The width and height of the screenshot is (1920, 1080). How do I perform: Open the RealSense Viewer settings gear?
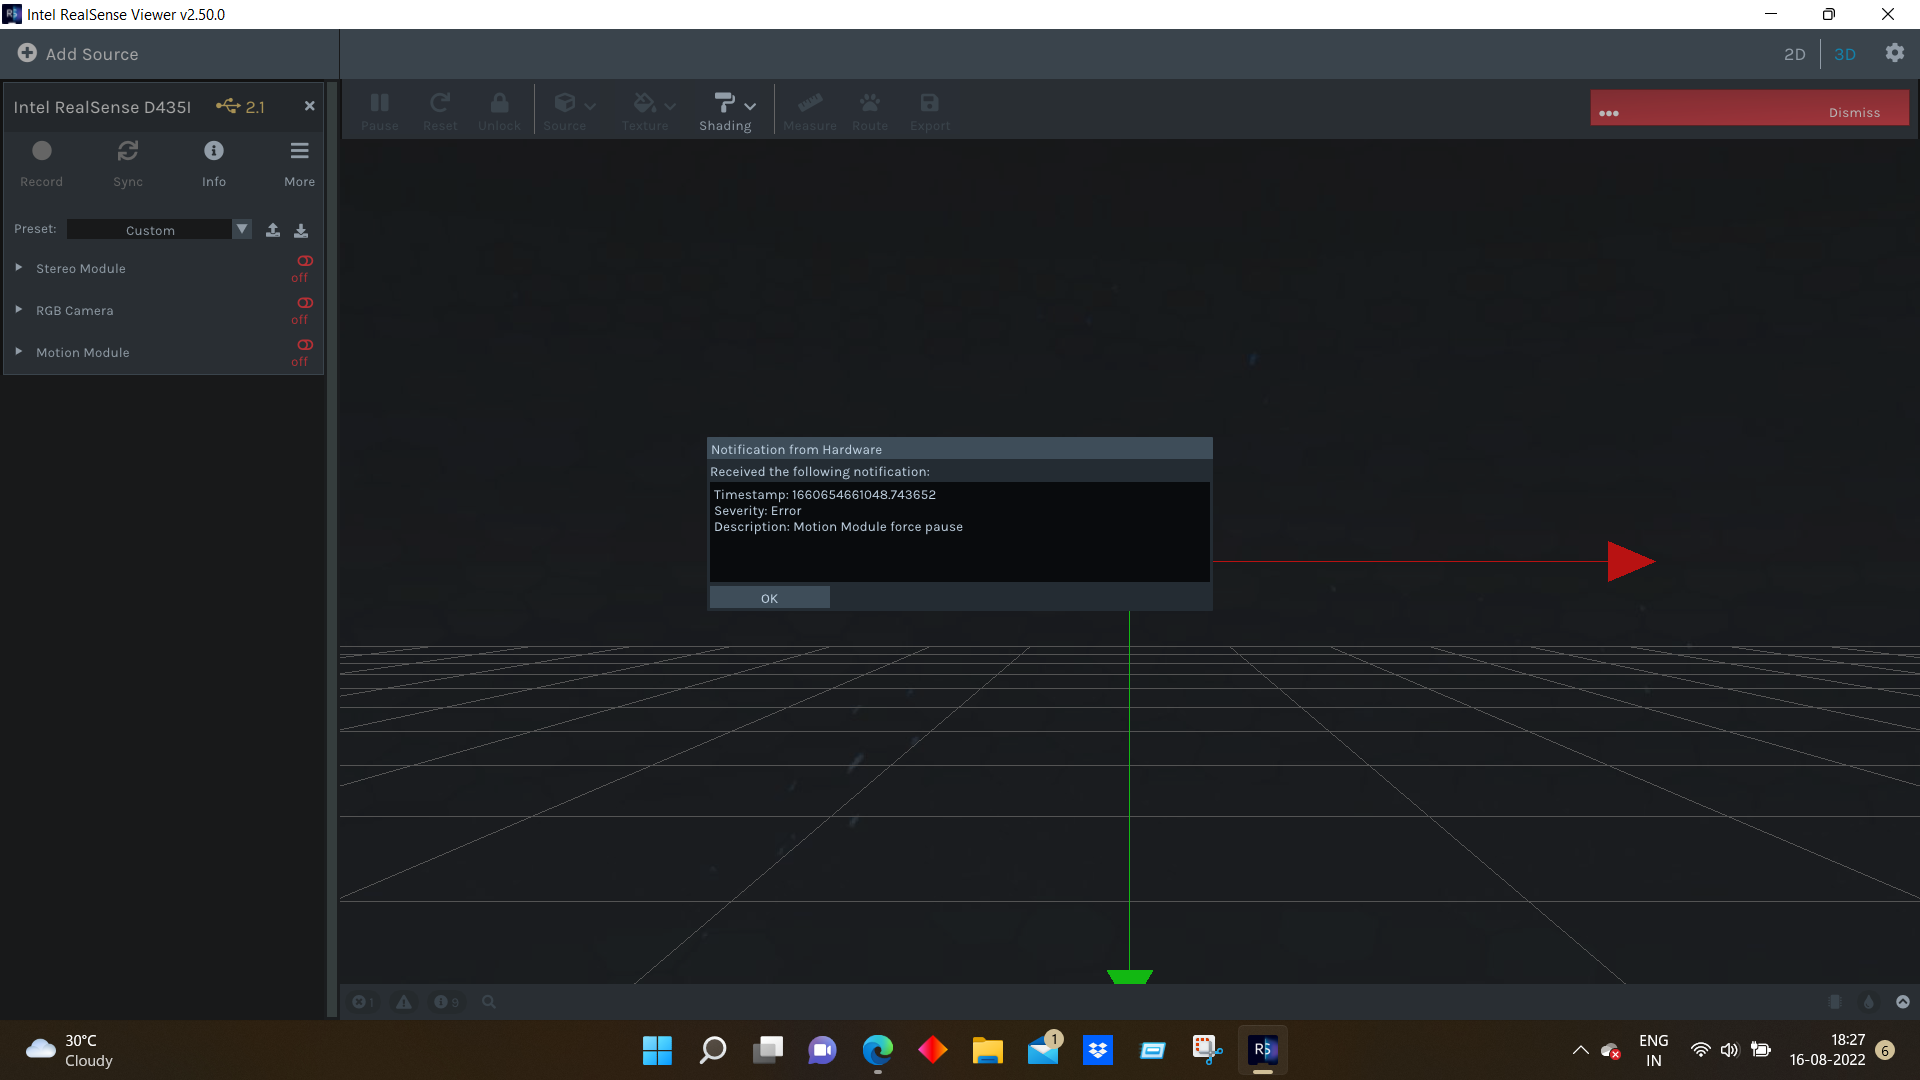[x=1895, y=54]
